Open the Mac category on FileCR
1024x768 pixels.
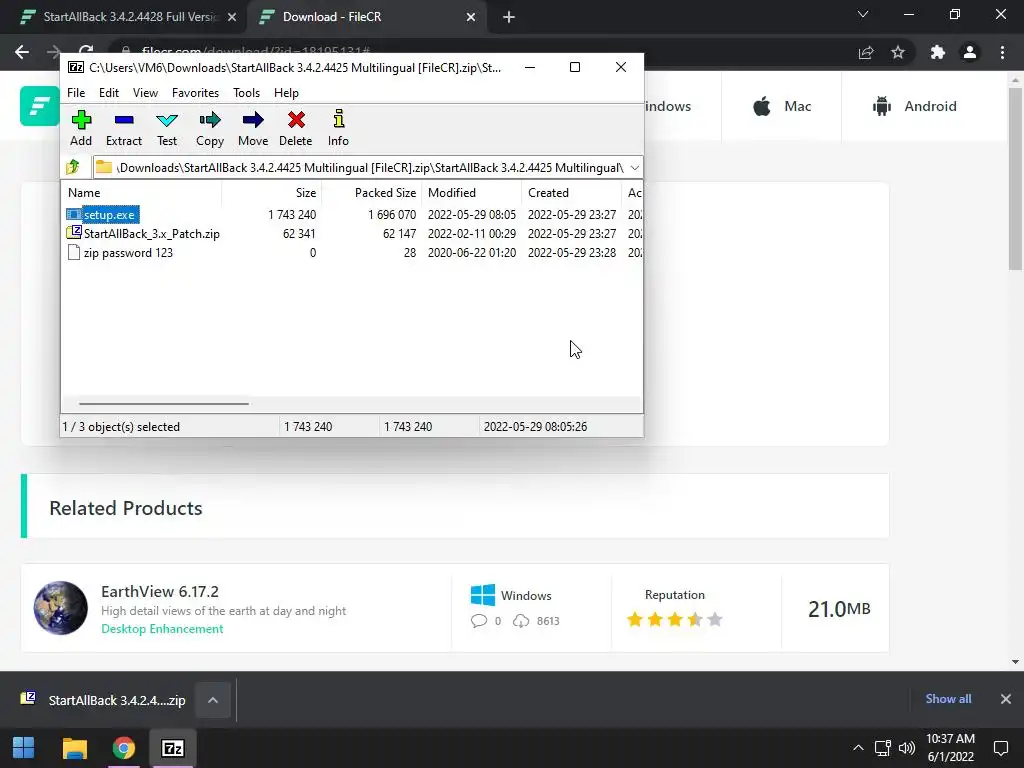coord(782,106)
